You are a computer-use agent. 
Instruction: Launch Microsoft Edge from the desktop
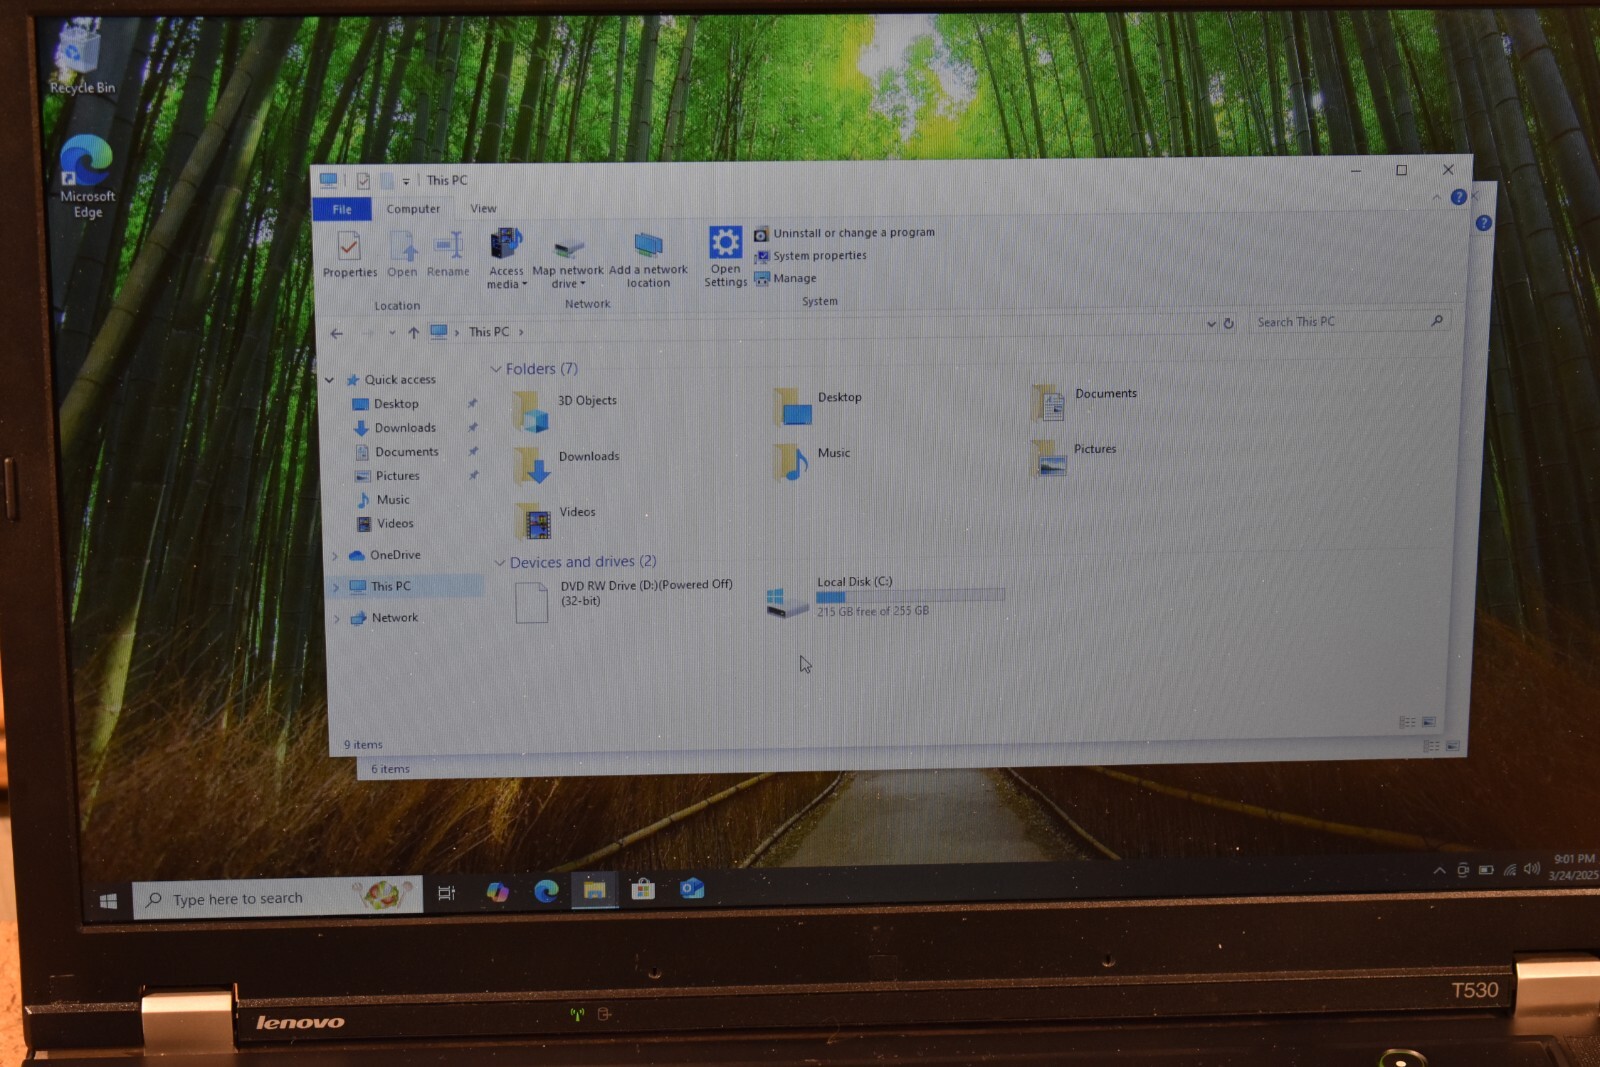[87, 177]
